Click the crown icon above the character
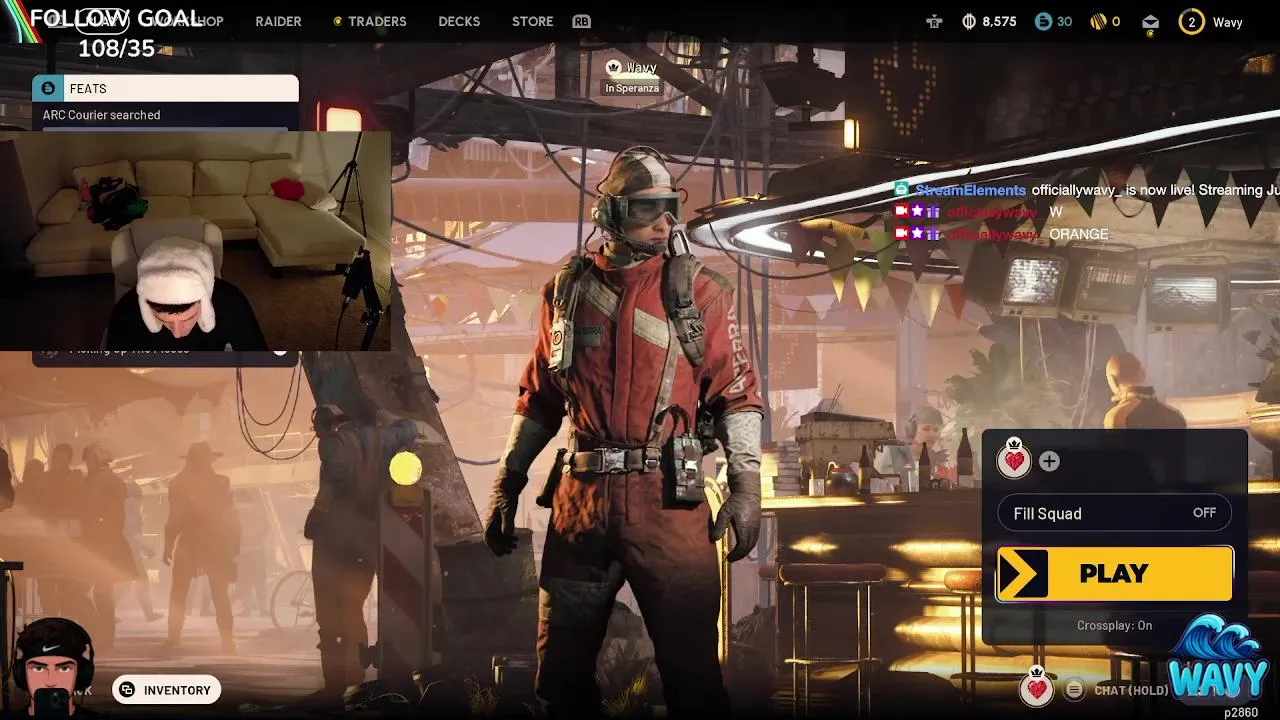This screenshot has width=1280, height=720. (x=614, y=68)
